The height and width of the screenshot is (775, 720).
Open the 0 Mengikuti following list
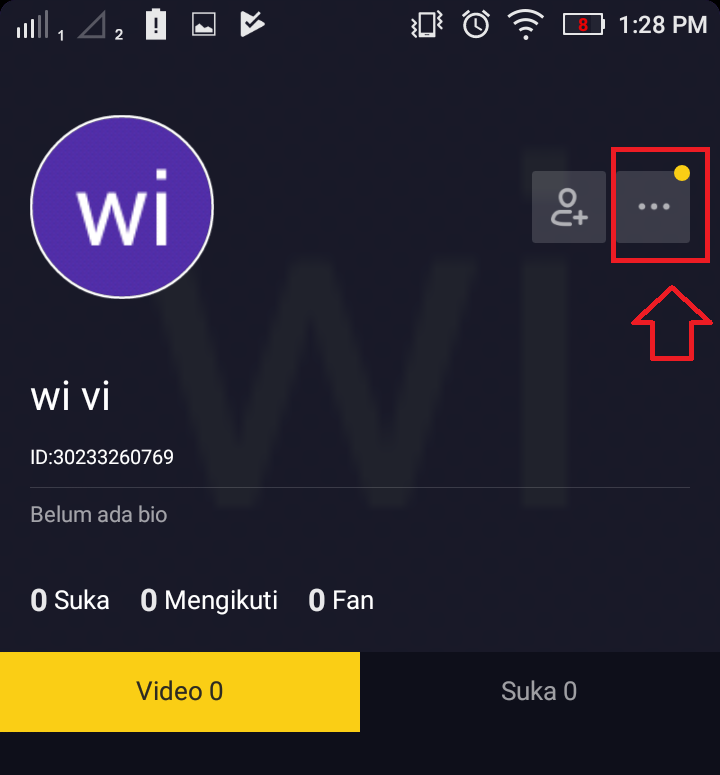[x=209, y=601]
